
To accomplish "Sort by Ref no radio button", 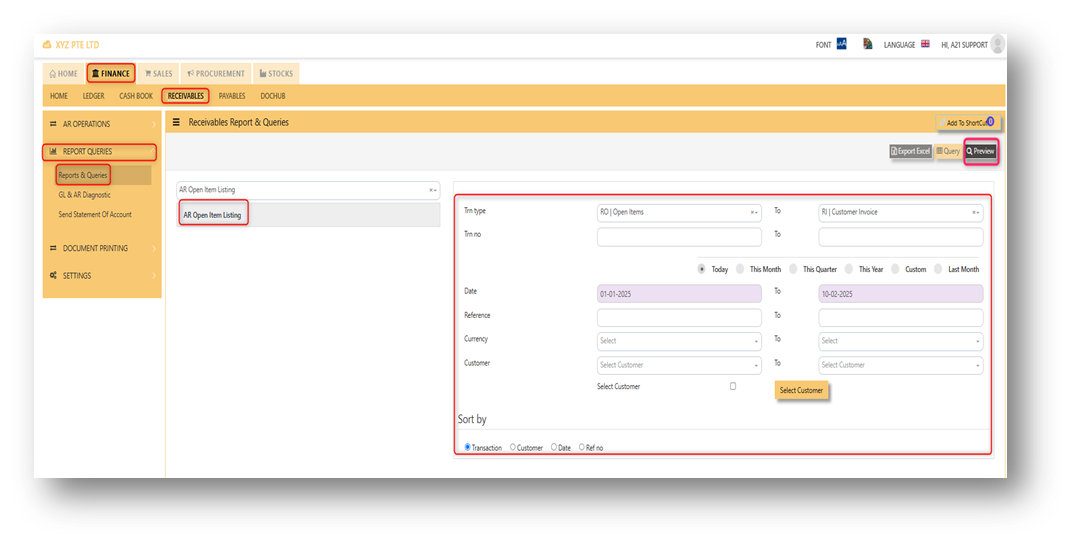I will pyautogui.click(x=582, y=448).
